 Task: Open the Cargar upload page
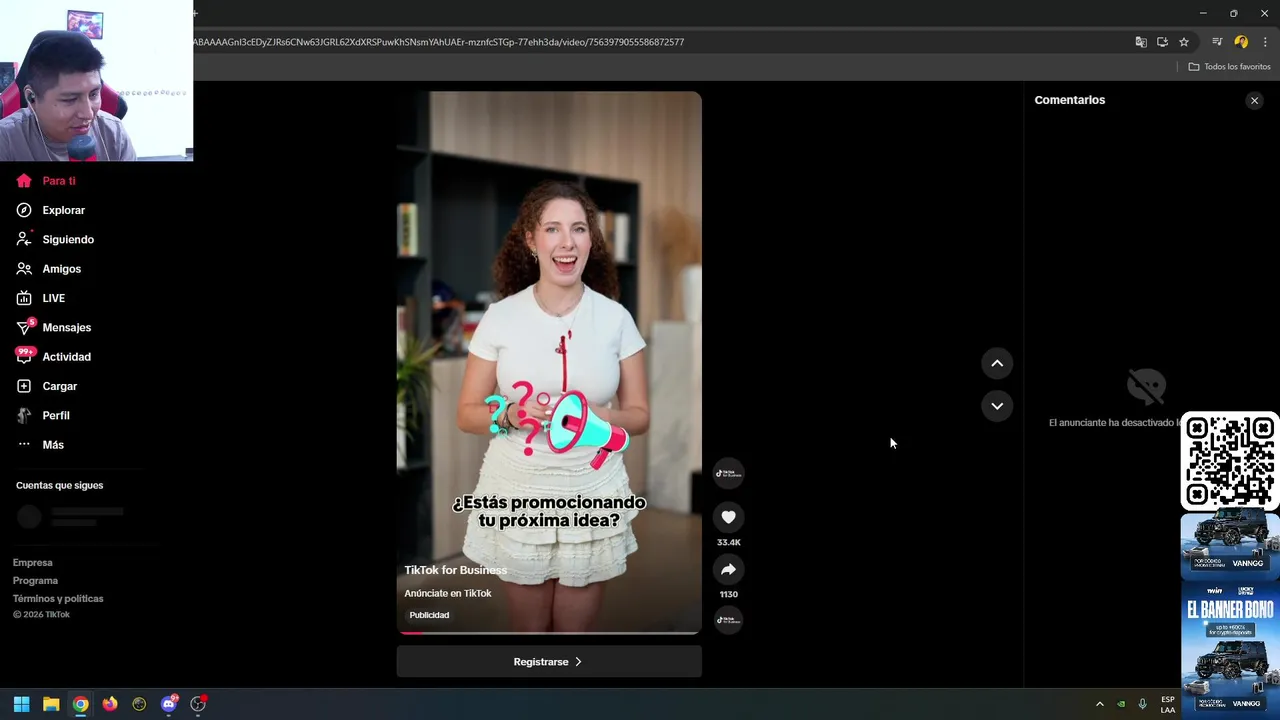[x=47, y=386]
